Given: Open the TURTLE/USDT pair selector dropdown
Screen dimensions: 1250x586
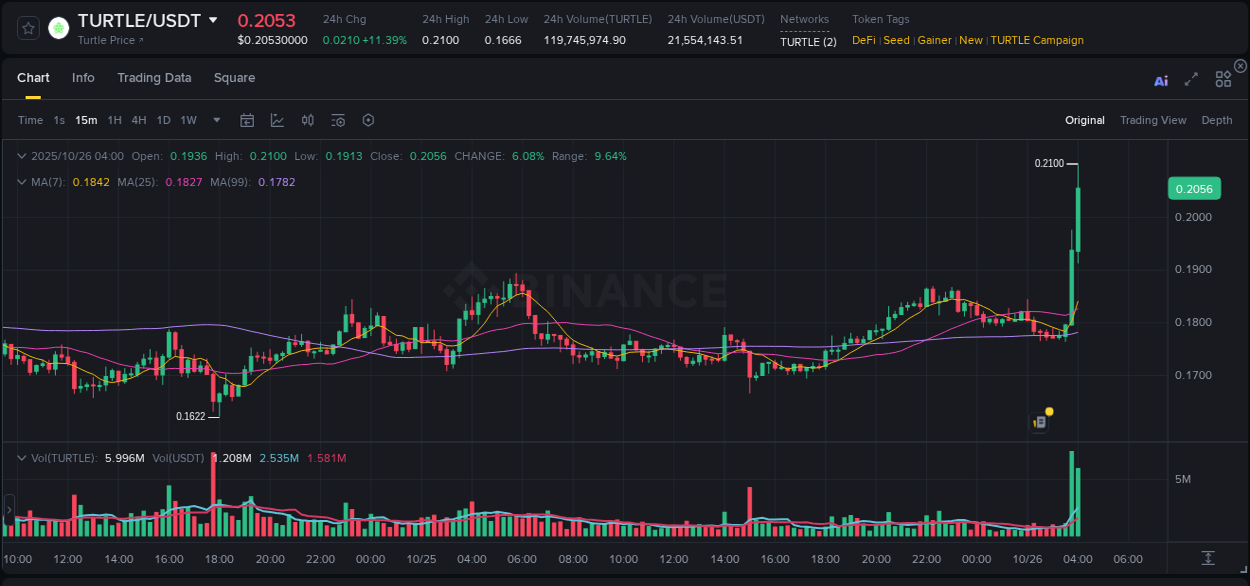Looking at the screenshot, I should (x=213, y=19).
